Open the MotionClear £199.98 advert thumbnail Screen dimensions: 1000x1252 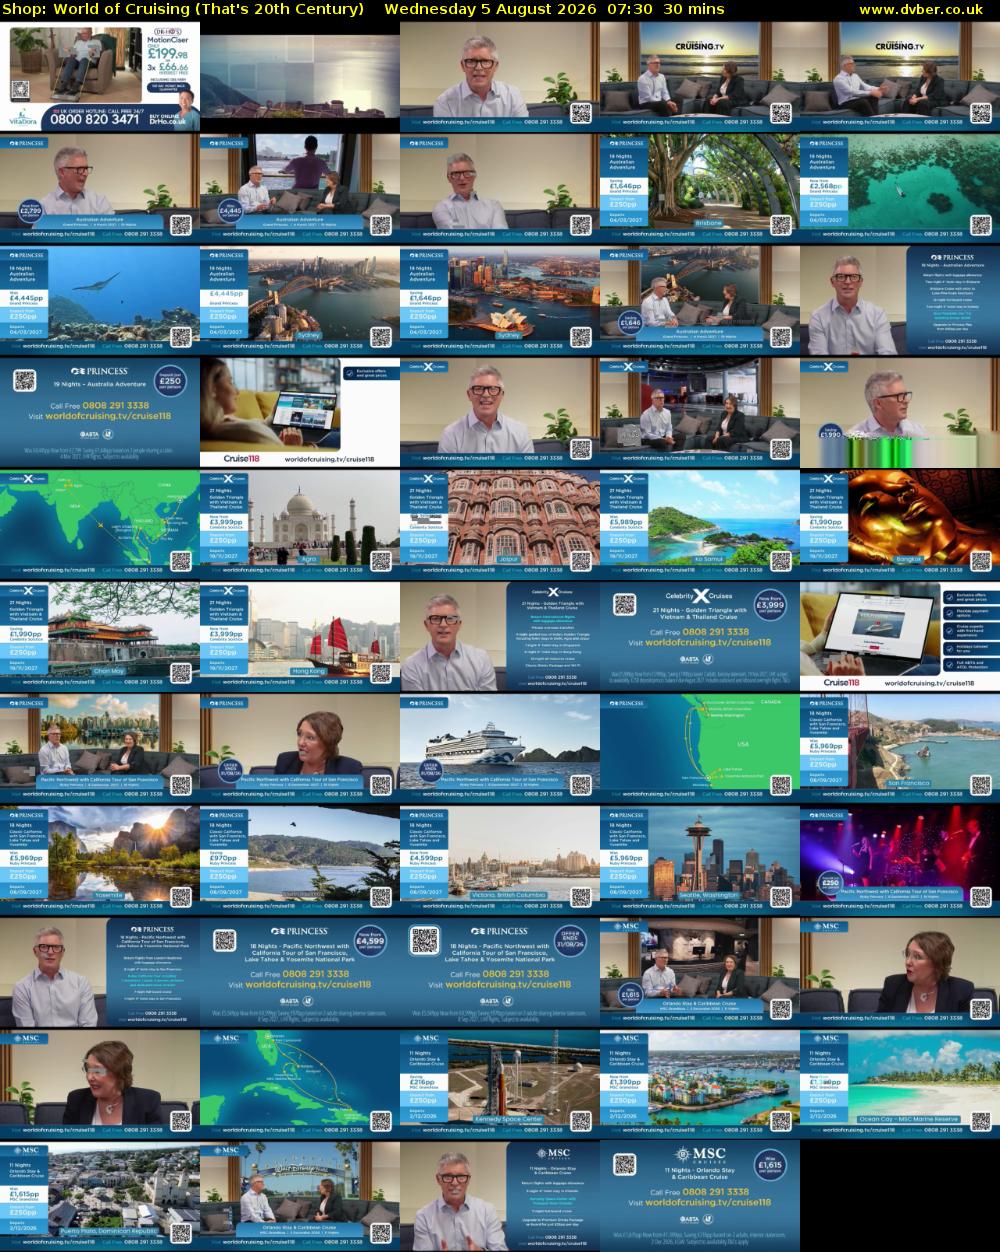click(100, 76)
